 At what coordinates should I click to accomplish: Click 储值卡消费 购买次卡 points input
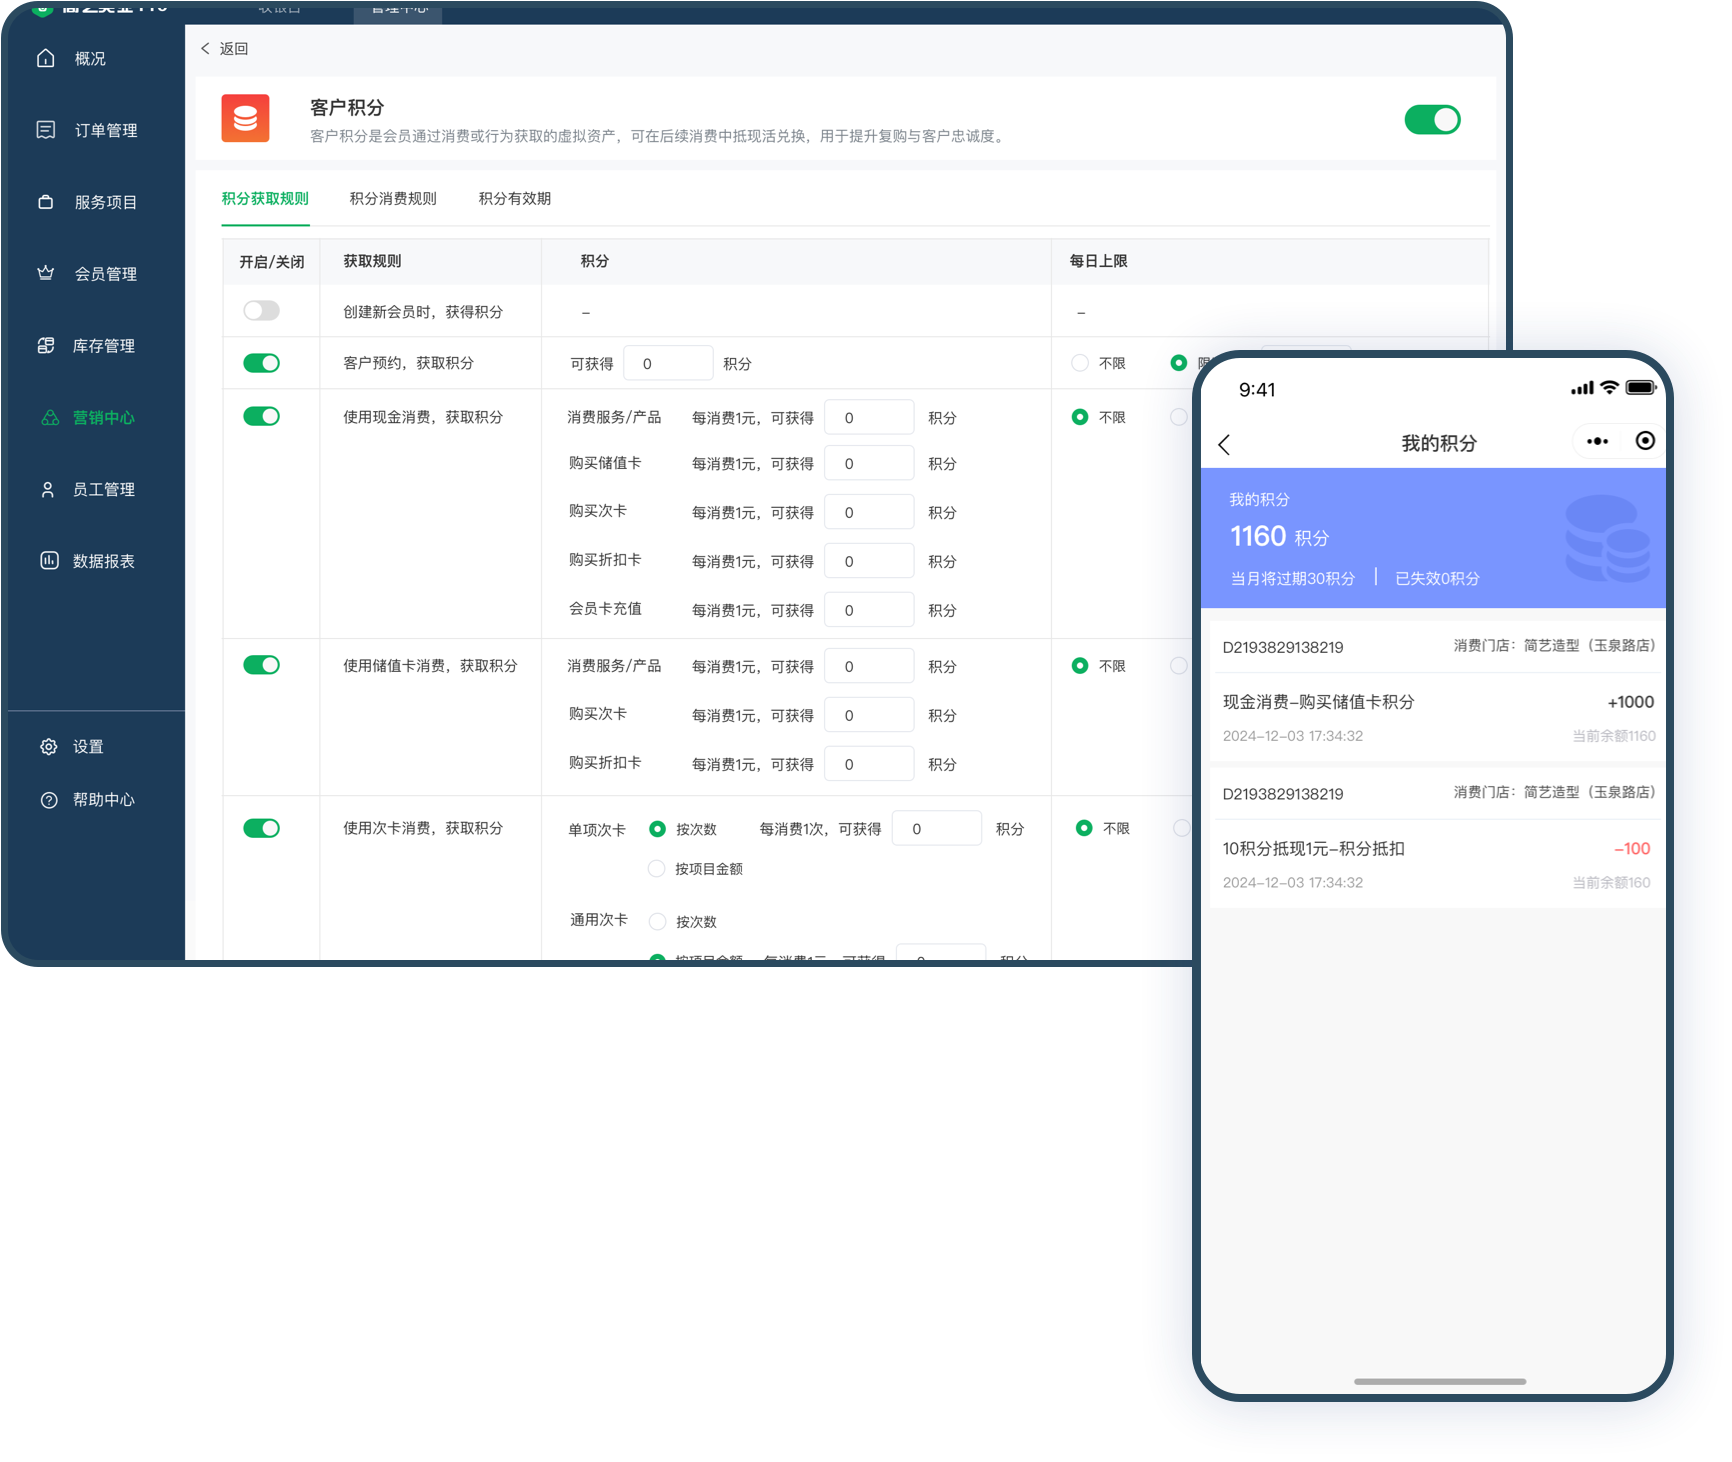(869, 715)
